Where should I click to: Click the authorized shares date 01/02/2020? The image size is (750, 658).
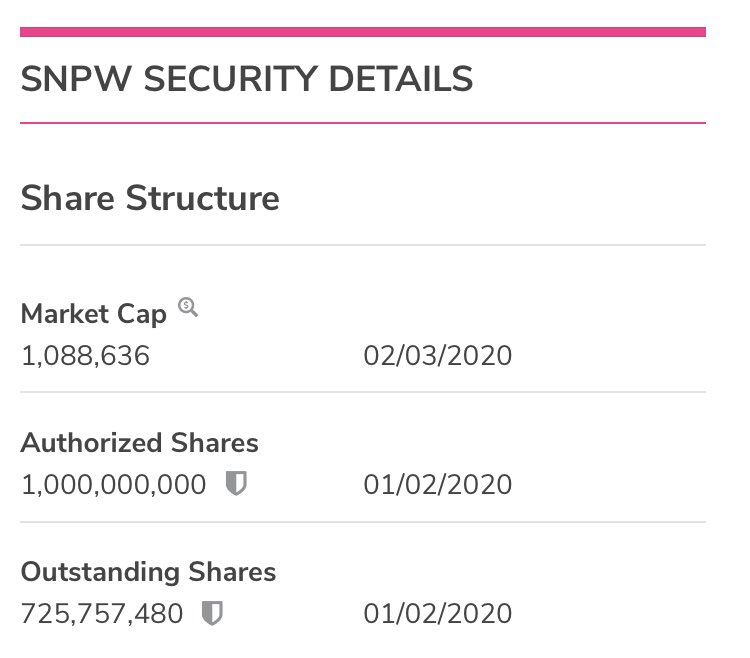[438, 484]
